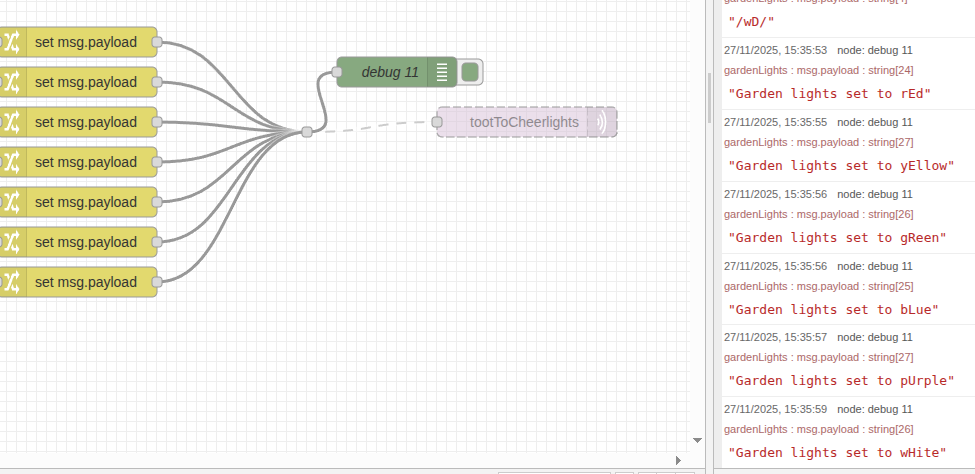Image resolution: width=975 pixels, height=474 pixels.
Task: Click the "Garden lights set to yEllow" payload
Action: 841,165
